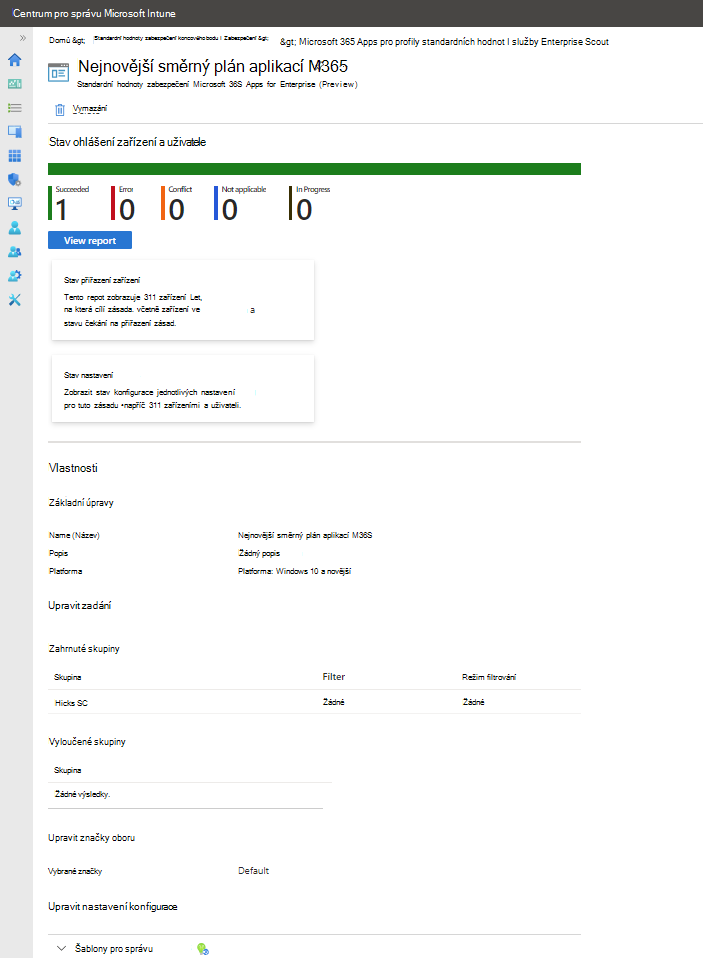703x958 pixels.
Task: Click the lightbulb icon beside Šablony pro správu
Action: pyautogui.click(x=203, y=949)
